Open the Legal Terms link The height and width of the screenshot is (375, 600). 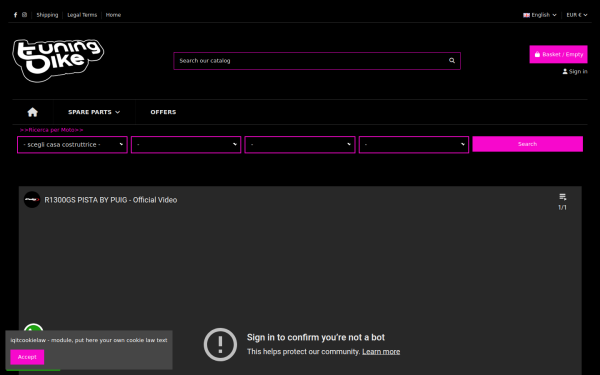[82, 15]
